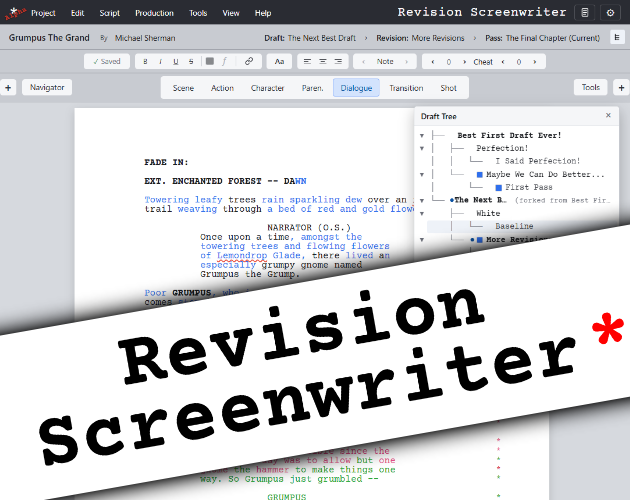Viewport: 630px width, 500px height.
Task: Decrease the second Cheat value
Action: (503, 62)
